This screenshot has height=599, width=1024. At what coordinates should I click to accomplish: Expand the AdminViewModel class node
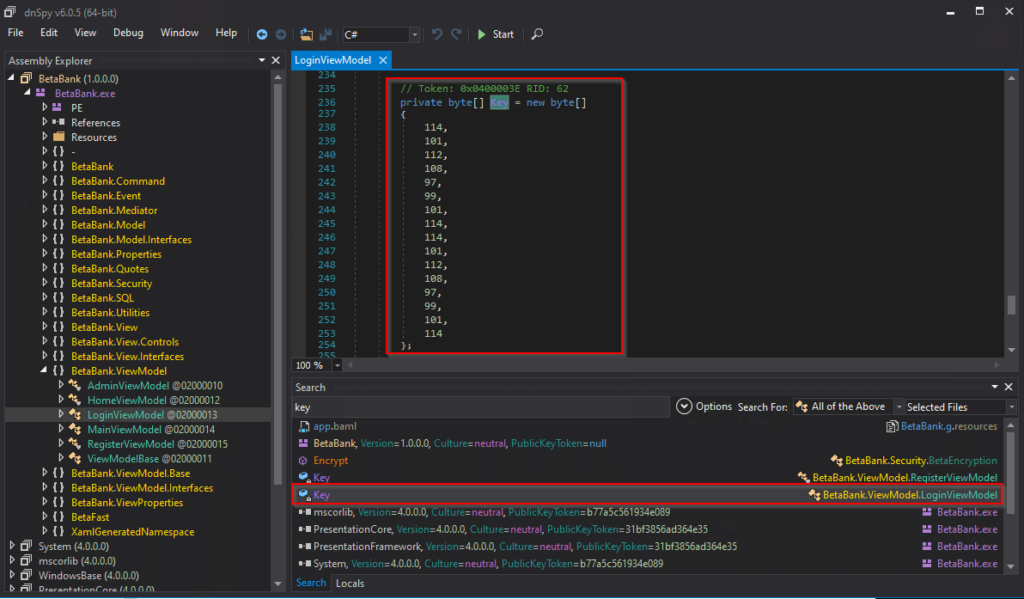61,385
